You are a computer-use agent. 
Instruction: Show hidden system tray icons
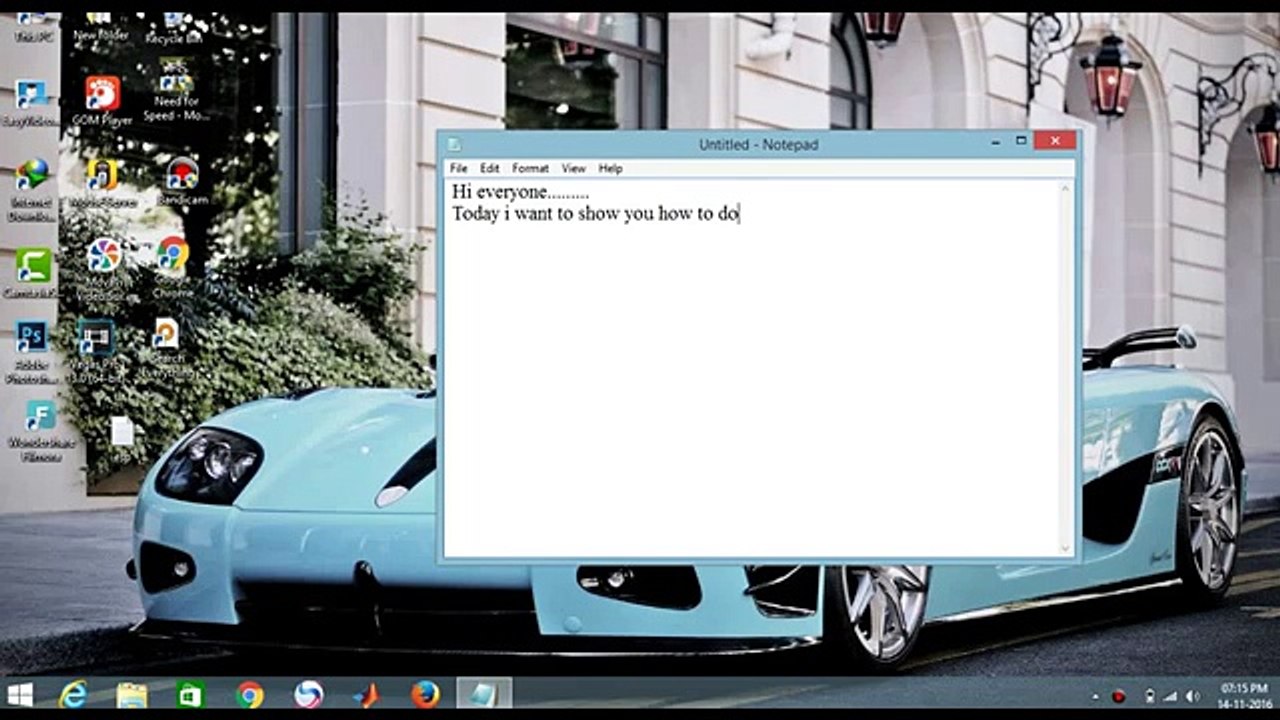point(1096,696)
